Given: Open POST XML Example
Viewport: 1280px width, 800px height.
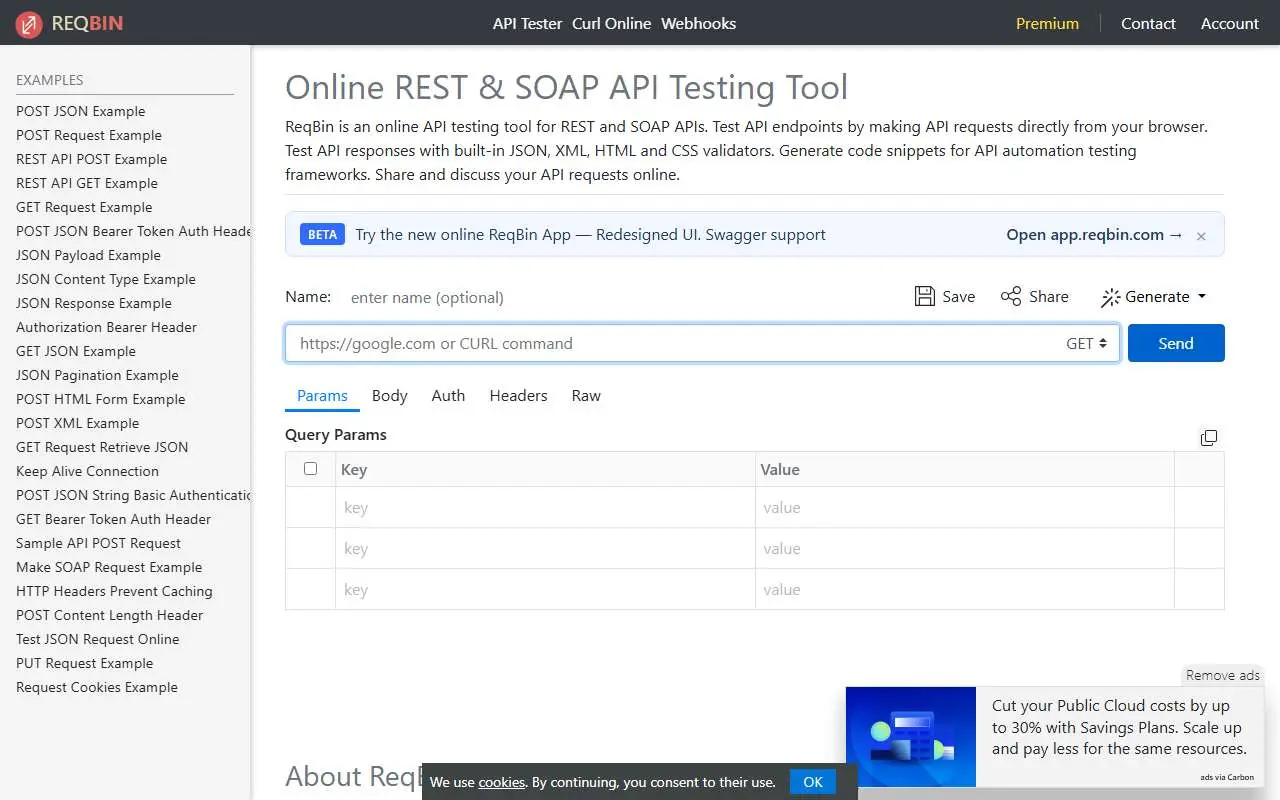Looking at the screenshot, I should coord(78,423).
